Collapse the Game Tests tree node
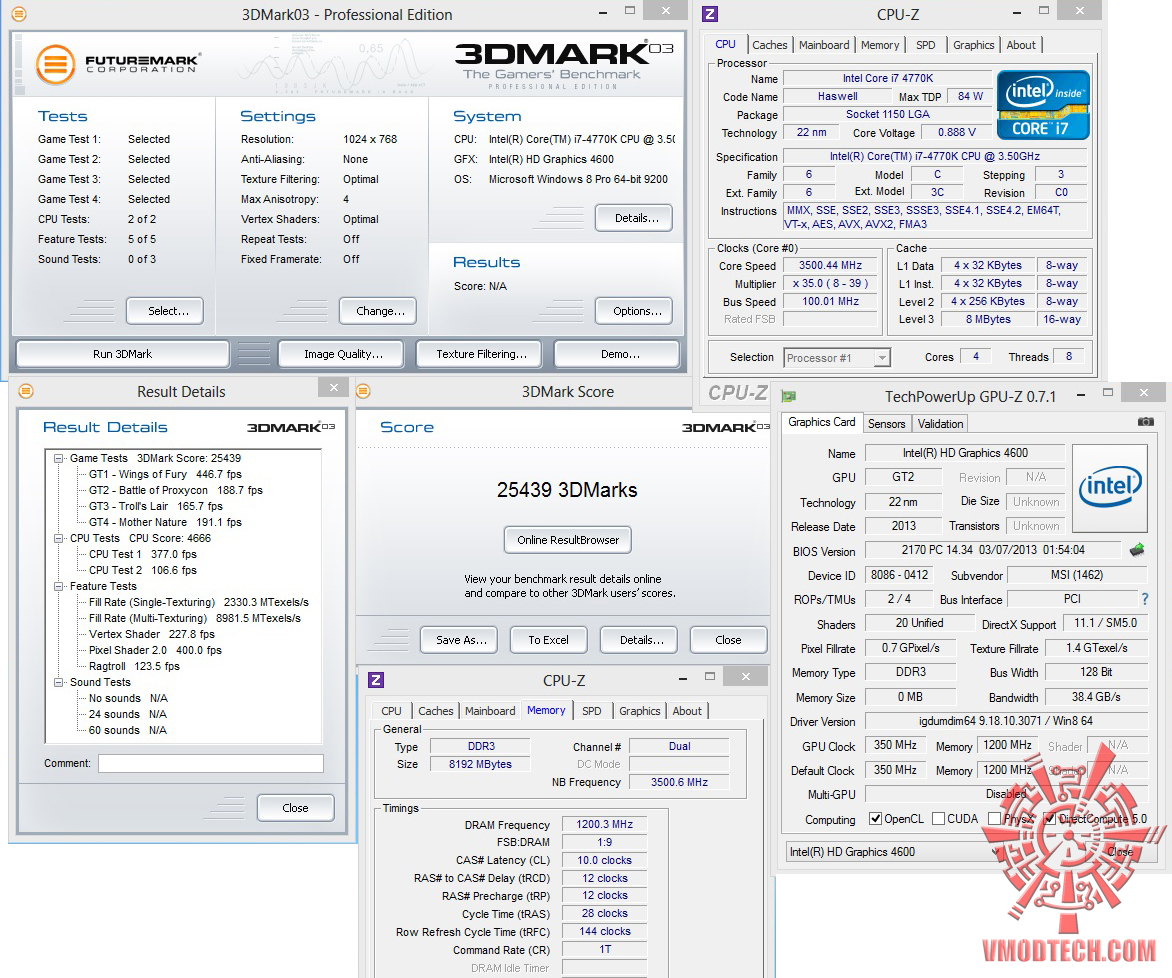The height and width of the screenshot is (978, 1172). point(59,458)
